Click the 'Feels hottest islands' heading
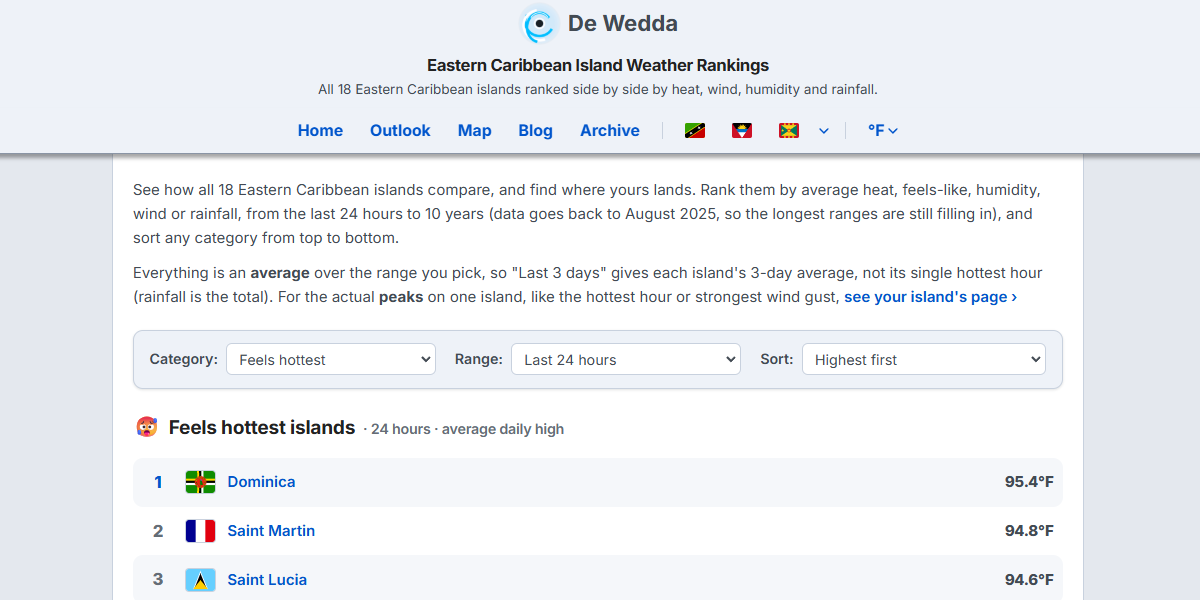The width and height of the screenshot is (1200, 600). [x=262, y=428]
